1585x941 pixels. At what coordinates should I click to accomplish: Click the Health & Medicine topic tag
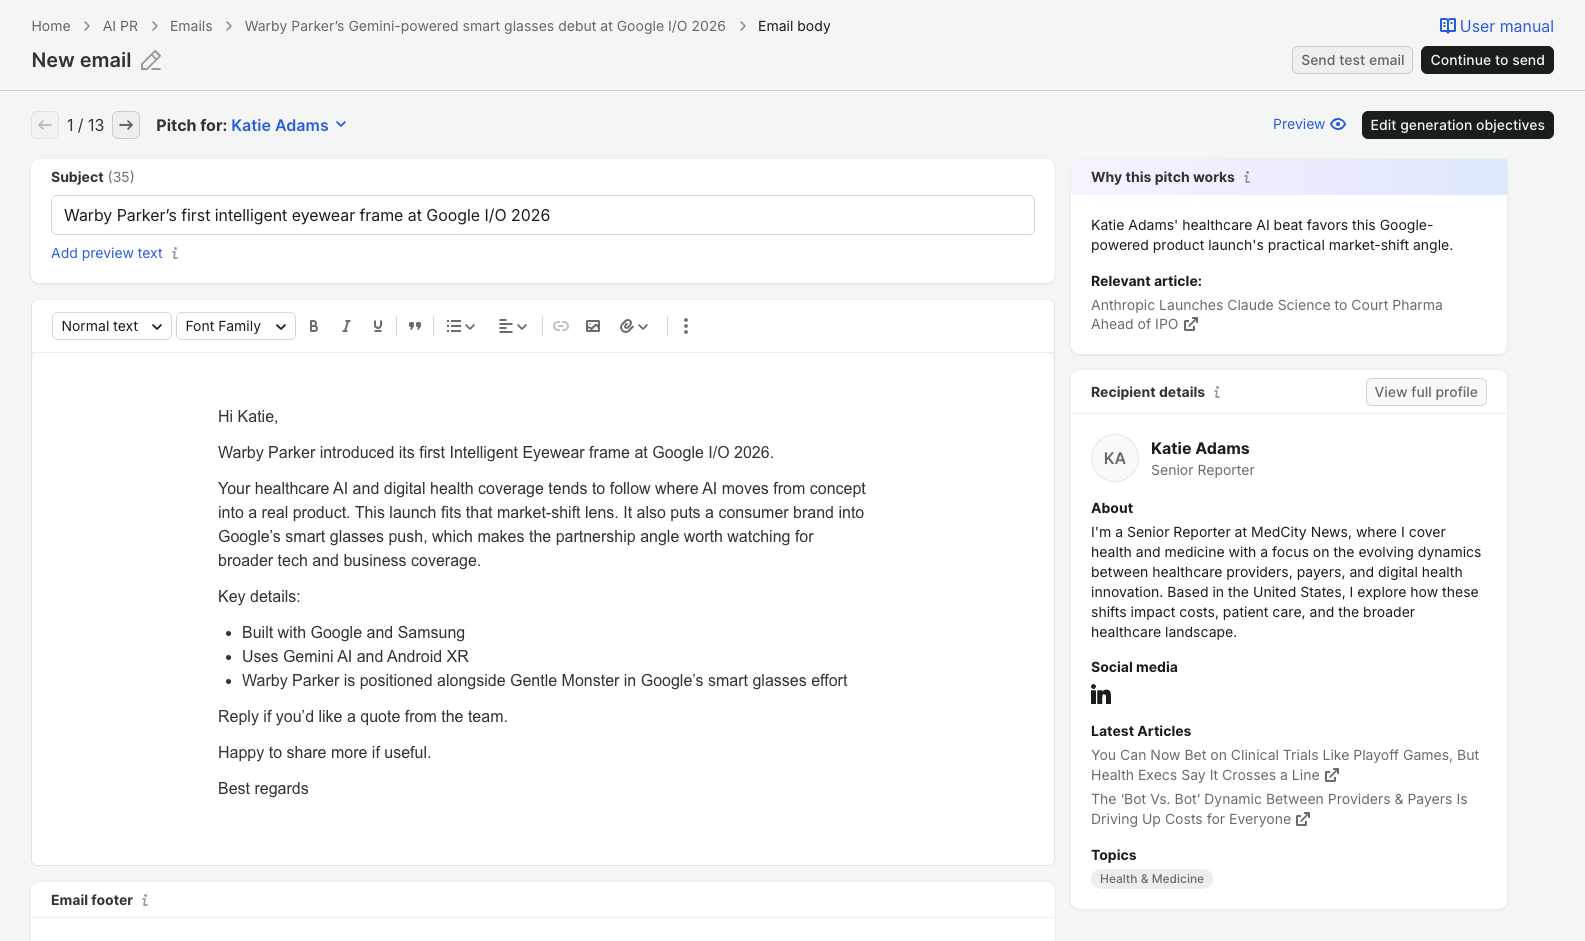(x=1152, y=879)
